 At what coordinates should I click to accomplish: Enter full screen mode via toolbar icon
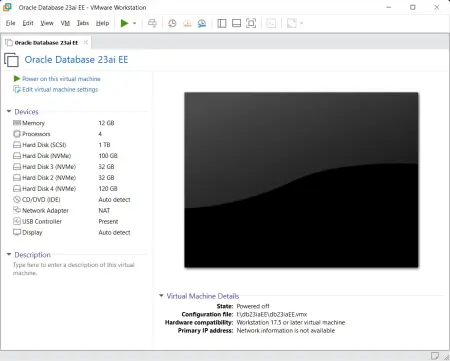[x=251, y=23]
